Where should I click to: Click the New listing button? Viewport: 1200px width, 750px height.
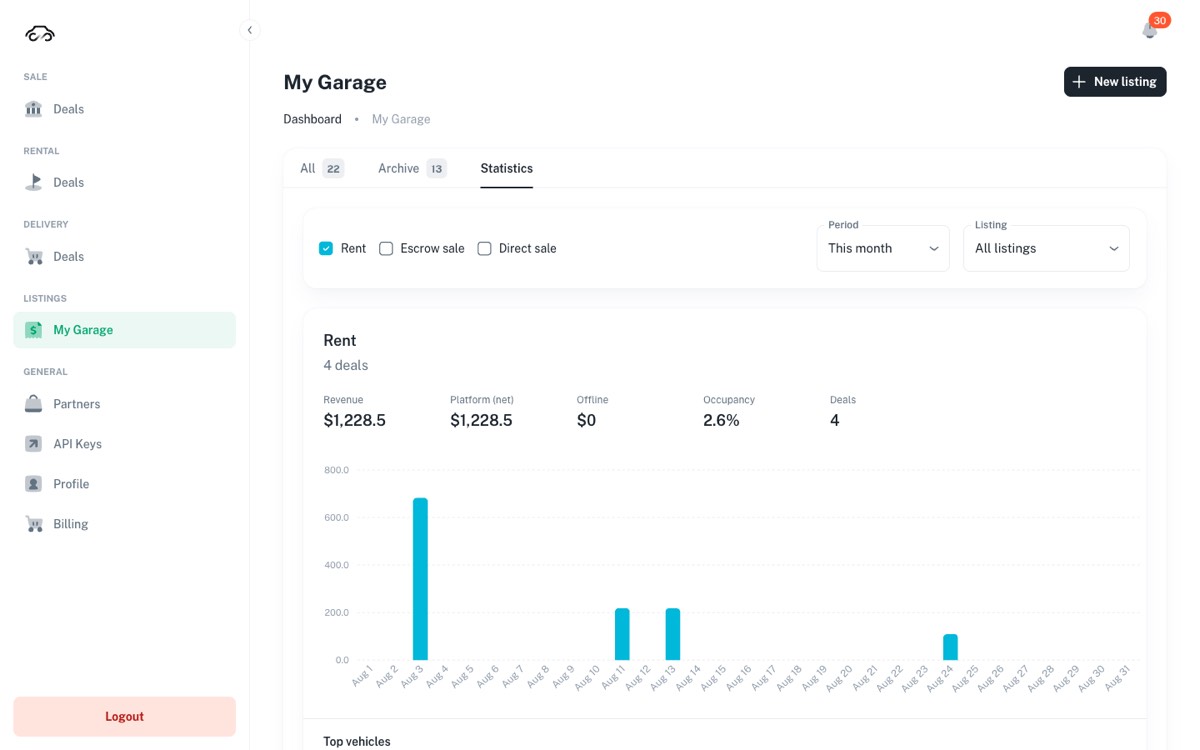(x=1115, y=82)
